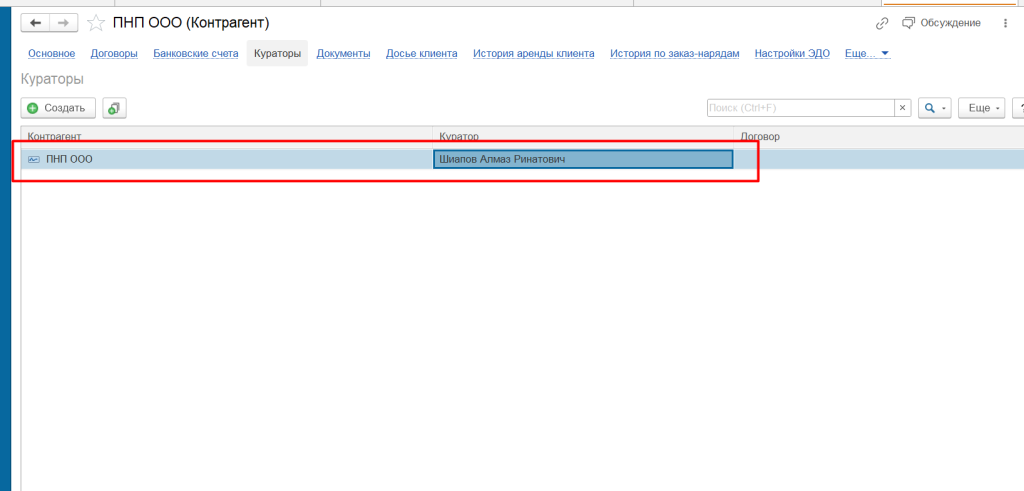1024x491 pixels.
Task: Go to История аренды клиента tab
Action: pyautogui.click(x=534, y=54)
